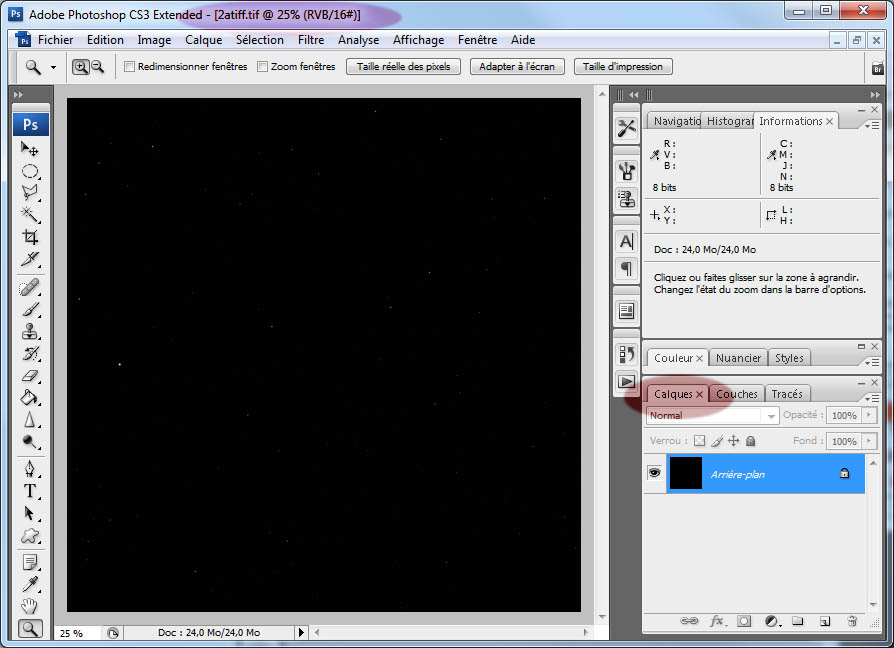
Task: Launch Adobe Bridge from options bar
Action: 877,68
